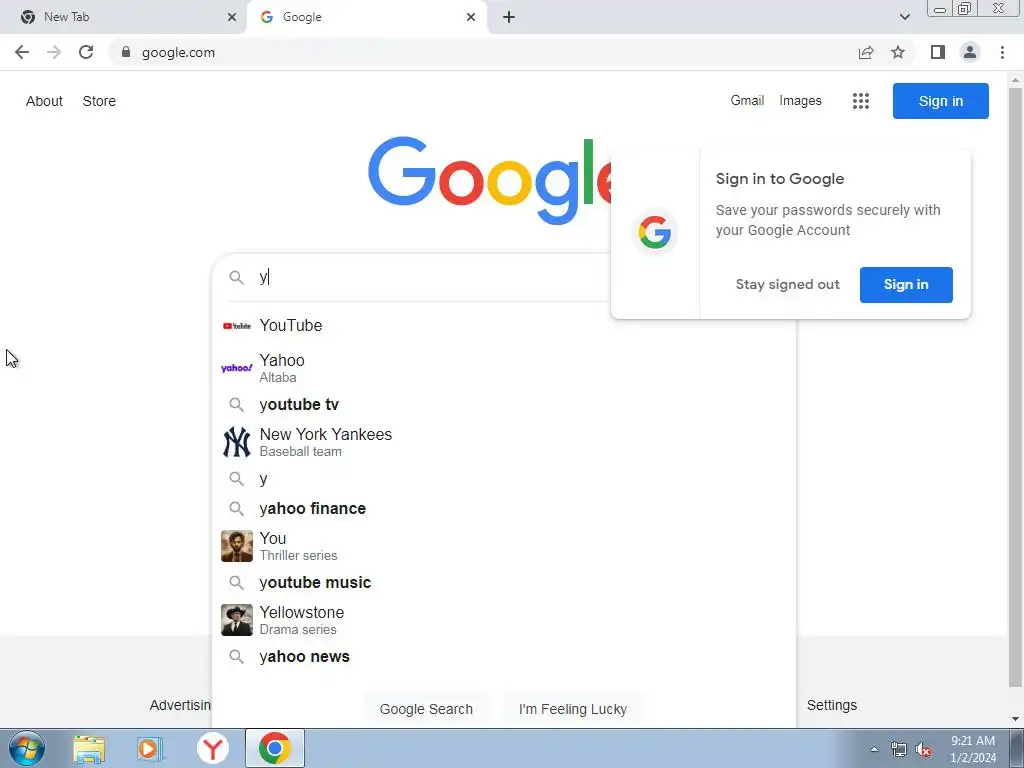Open the About link
Screen dimensions: 1024x768
tap(44, 101)
